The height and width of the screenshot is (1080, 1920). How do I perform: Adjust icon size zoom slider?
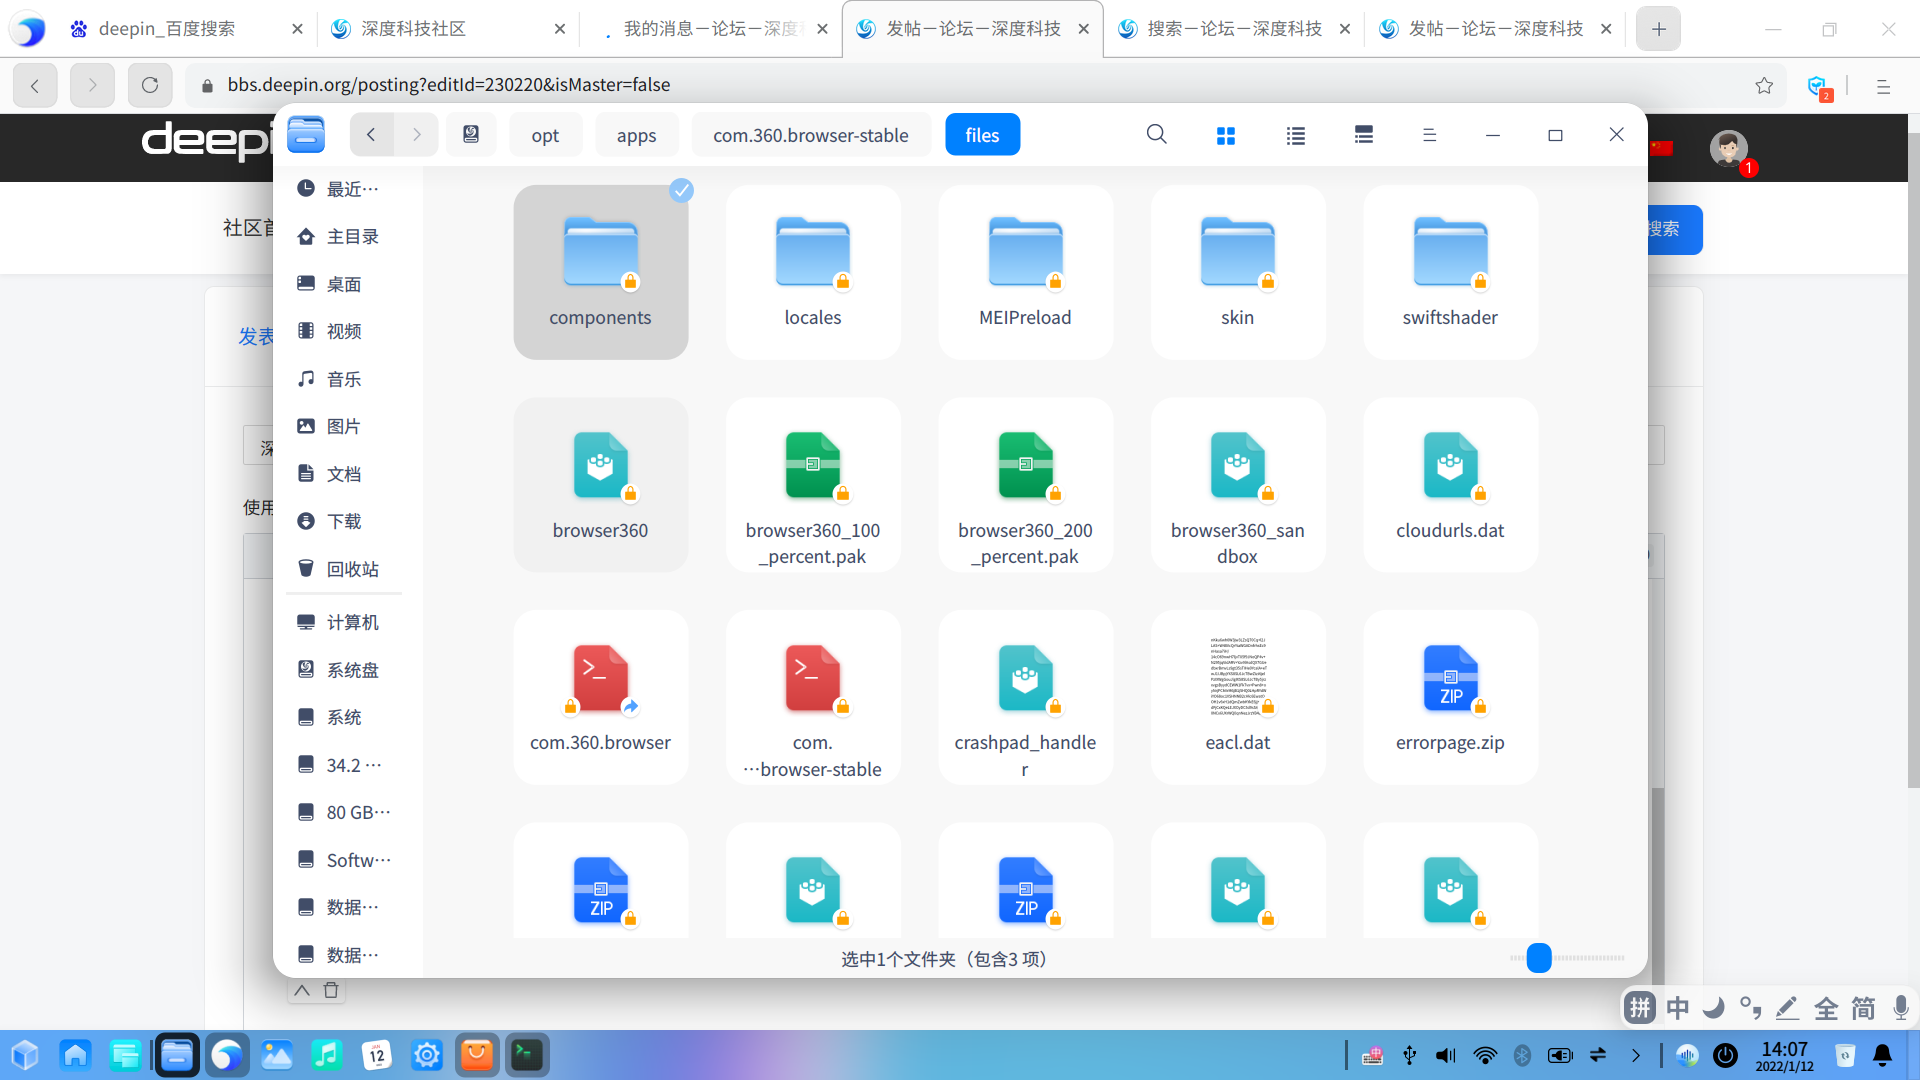click(x=1539, y=958)
